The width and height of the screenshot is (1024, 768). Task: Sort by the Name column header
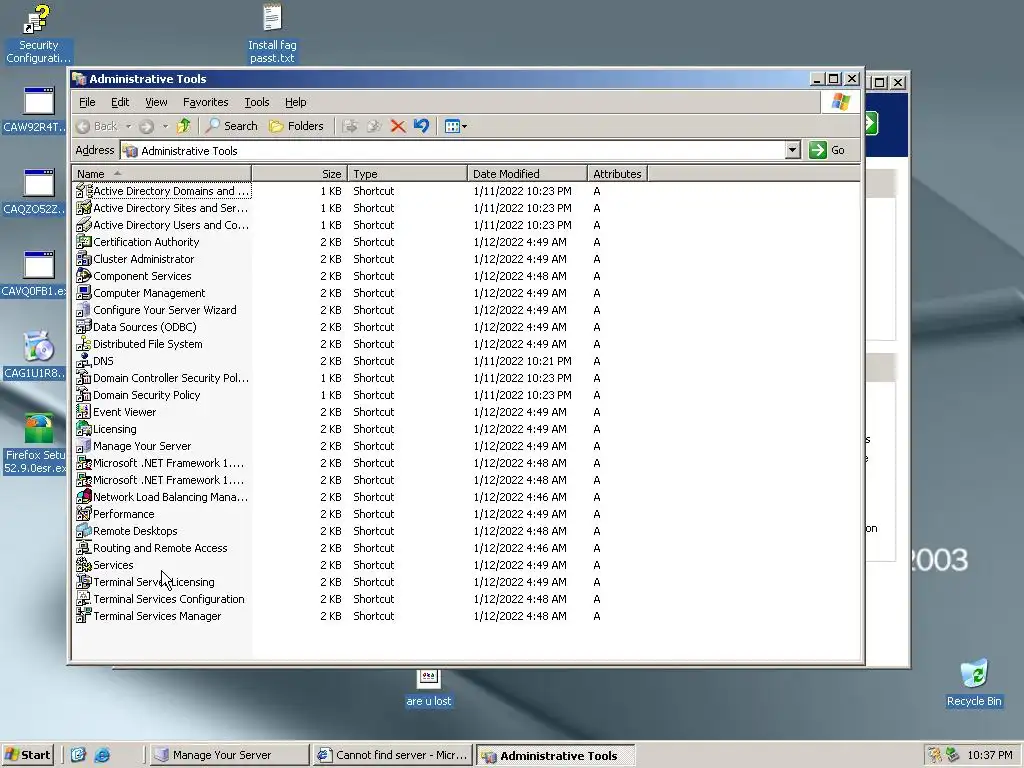(x=161, y=174)
